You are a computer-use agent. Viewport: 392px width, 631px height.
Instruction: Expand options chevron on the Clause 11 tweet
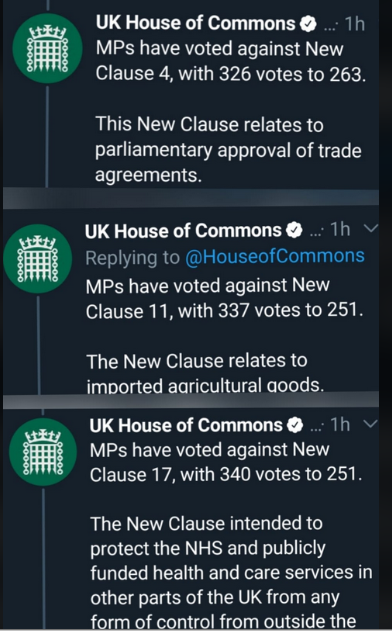371,229
